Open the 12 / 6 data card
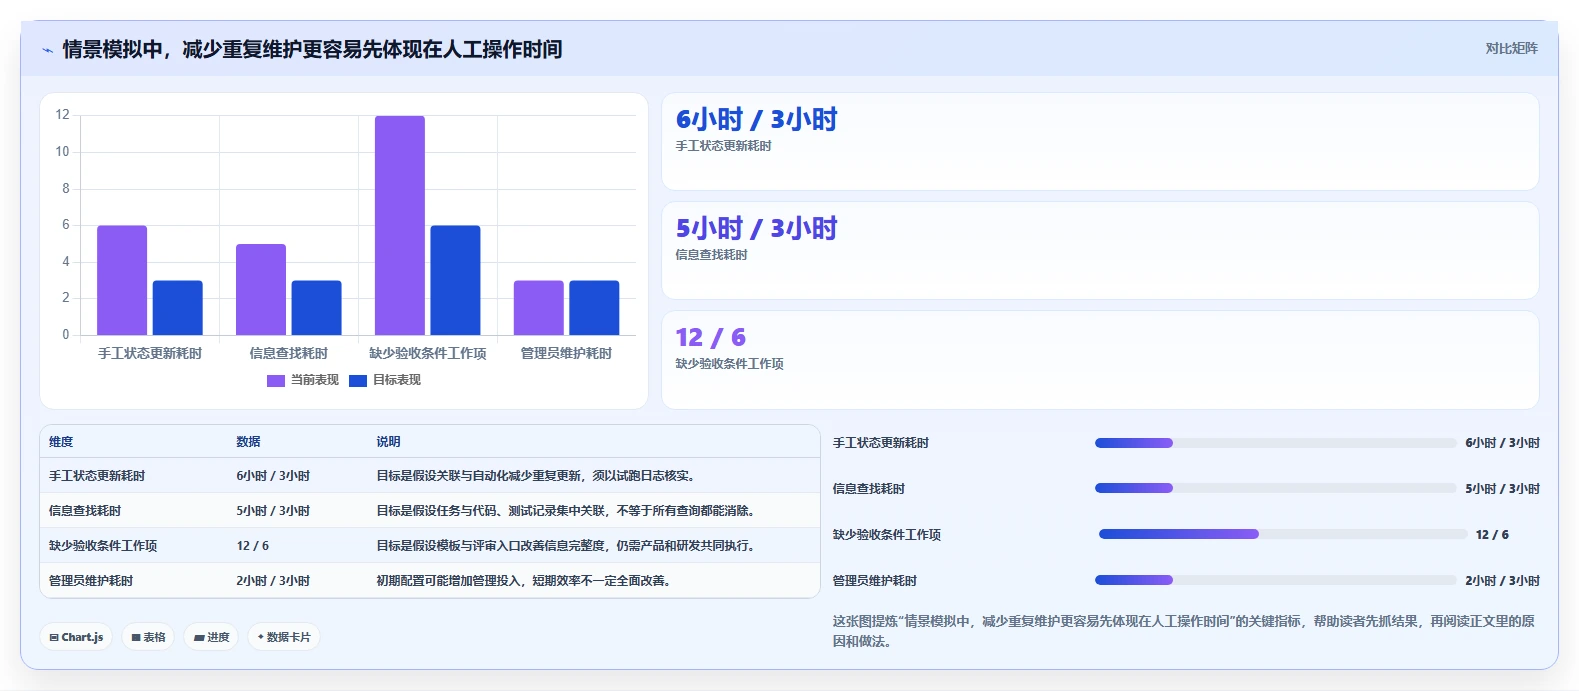This screenshot has width=1579, height=691. tap(1100, 360)
